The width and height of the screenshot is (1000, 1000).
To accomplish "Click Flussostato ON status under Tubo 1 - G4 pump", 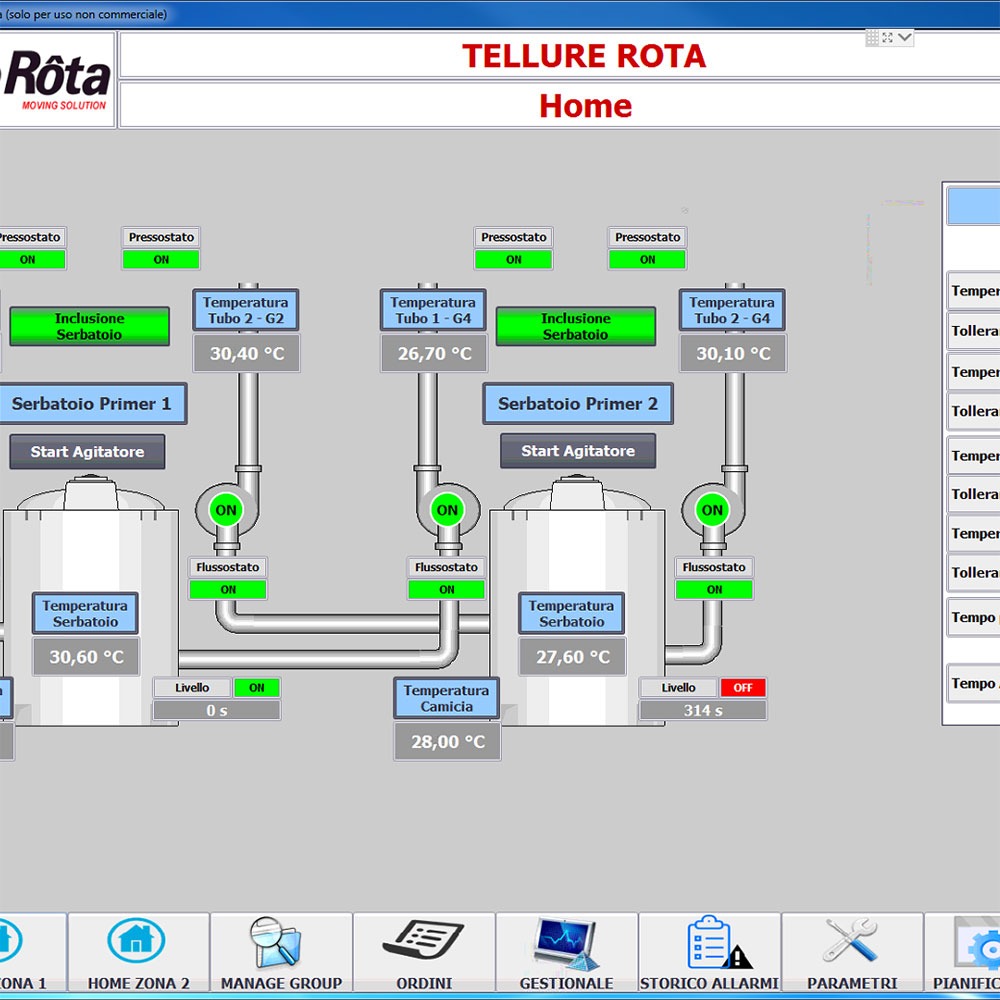I will (x=446, y=590).
